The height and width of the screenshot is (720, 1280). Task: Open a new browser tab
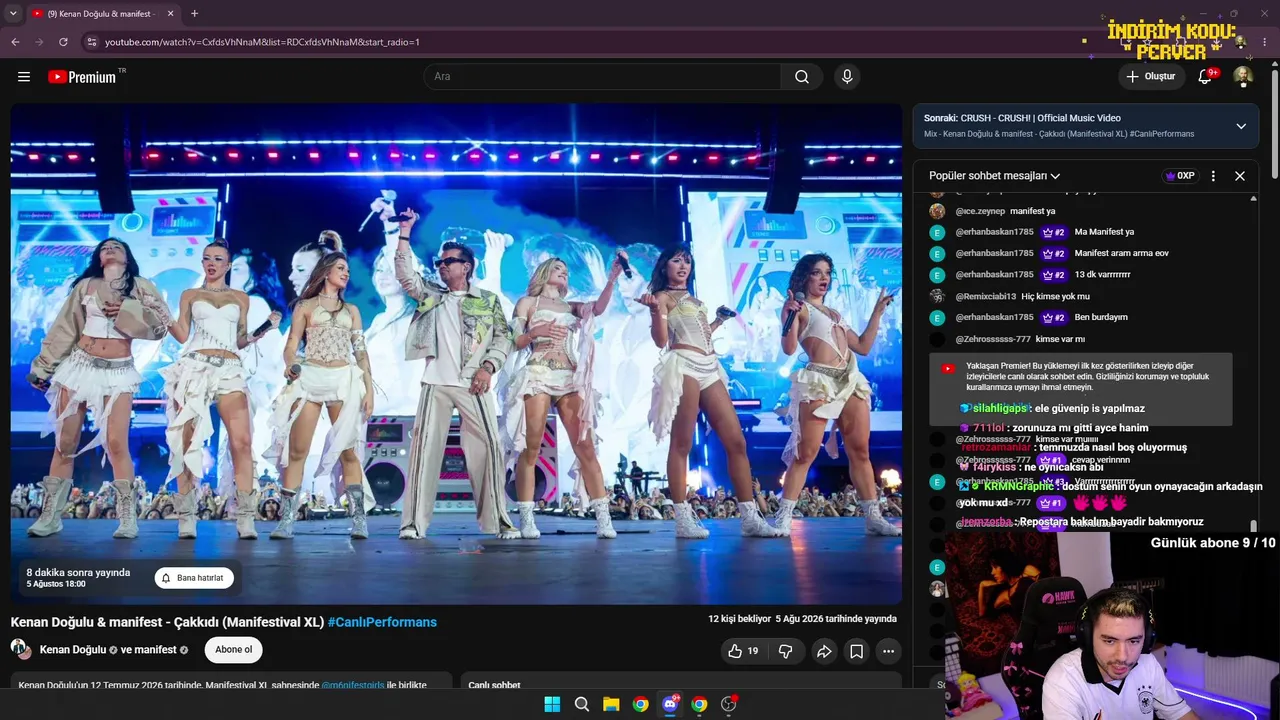(194, 14)
